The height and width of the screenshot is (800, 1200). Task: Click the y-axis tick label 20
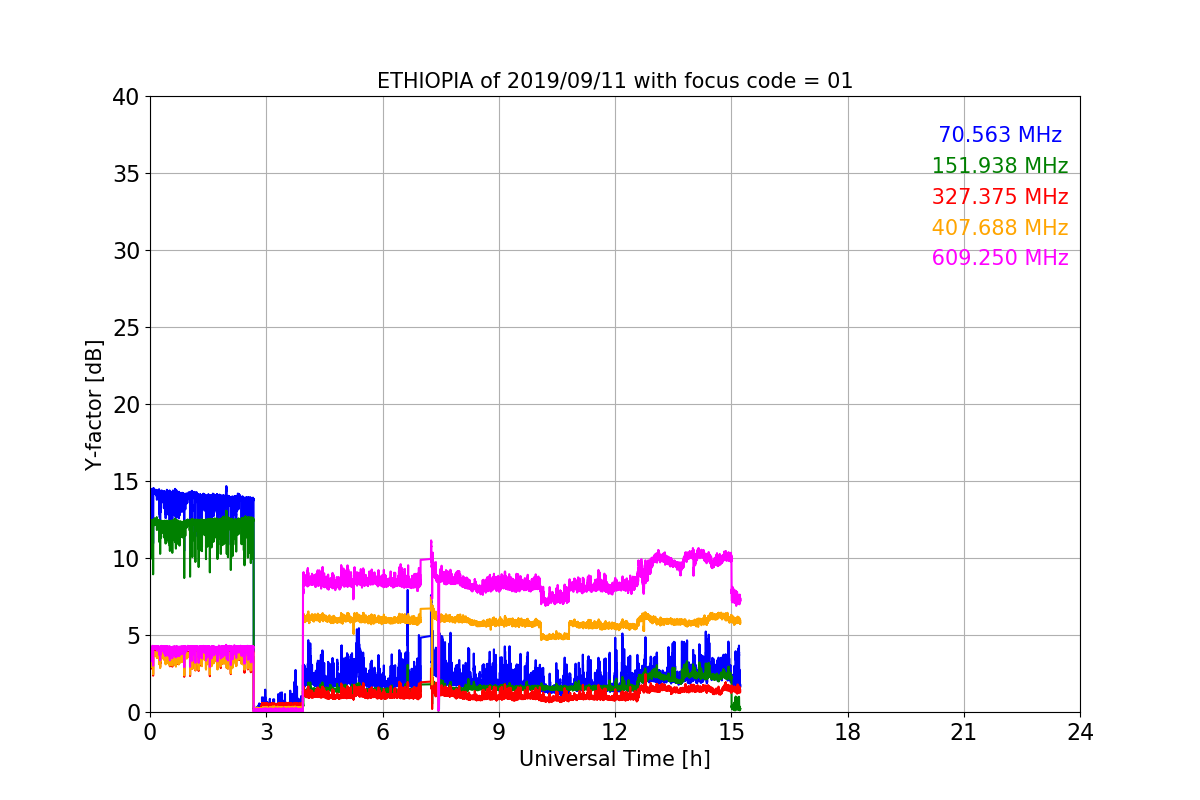pos(125,405)
